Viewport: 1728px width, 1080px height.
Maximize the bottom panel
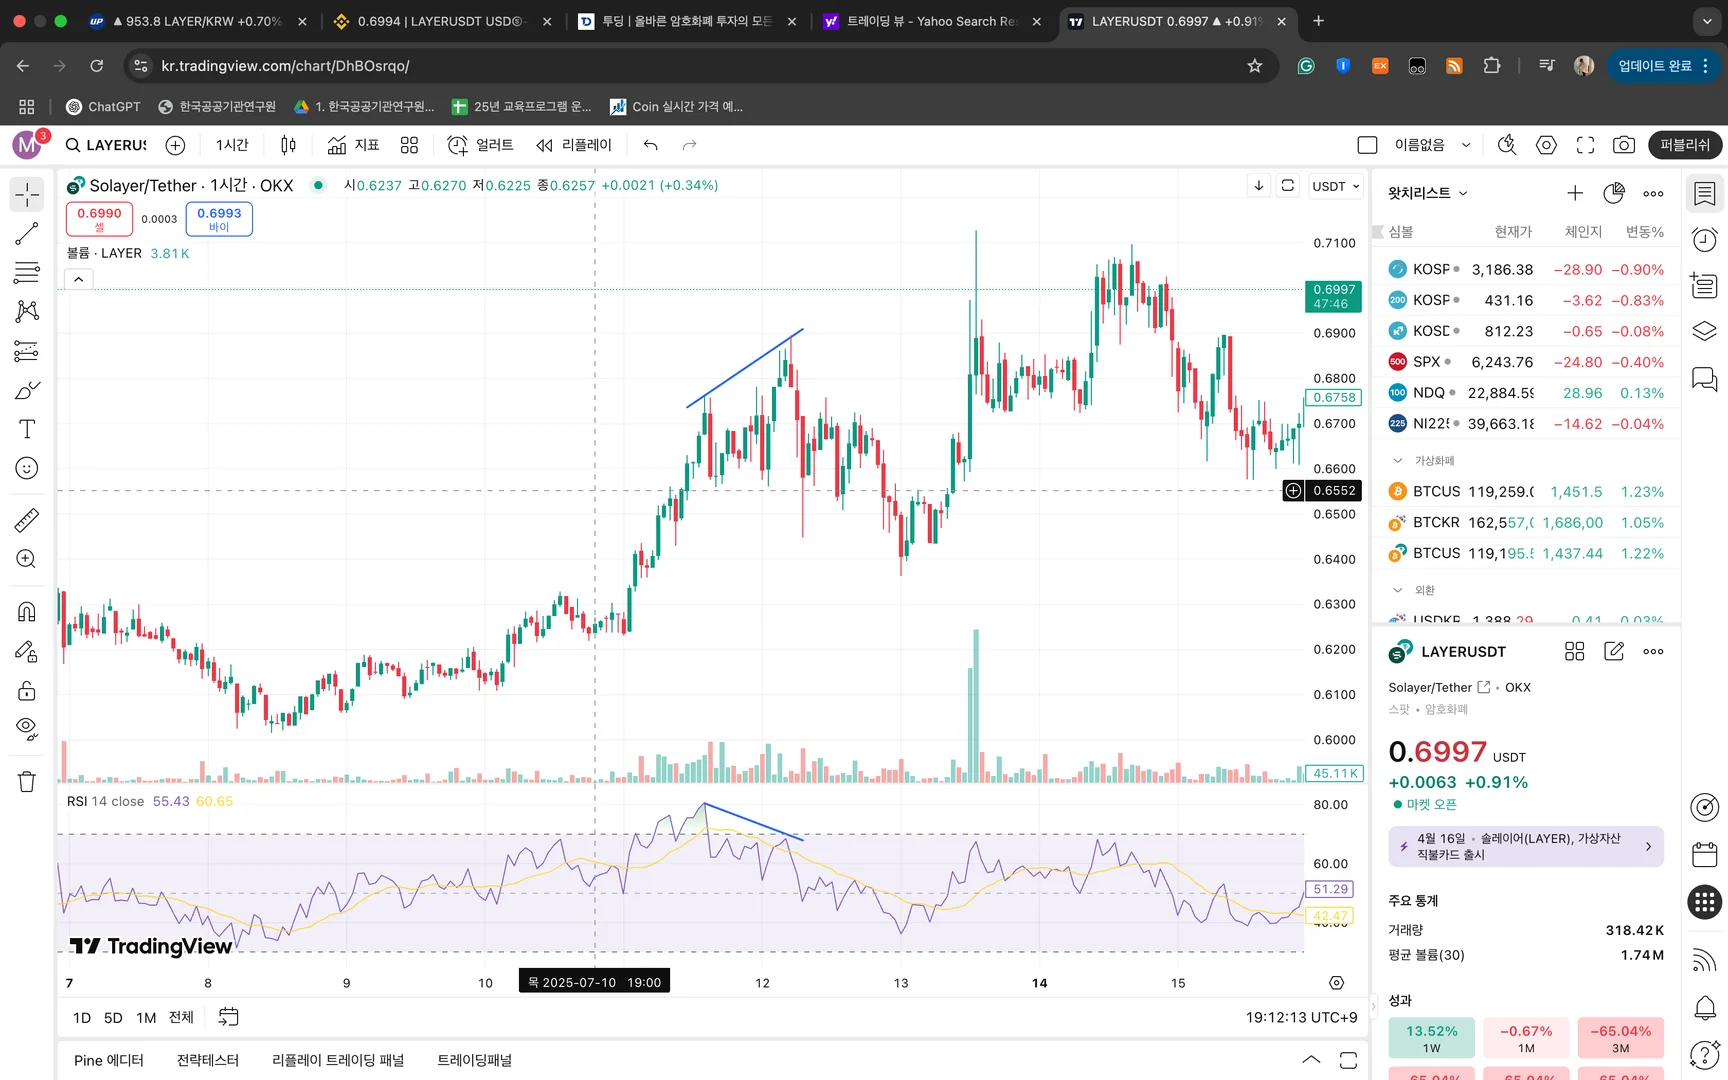[1348, 1060]
